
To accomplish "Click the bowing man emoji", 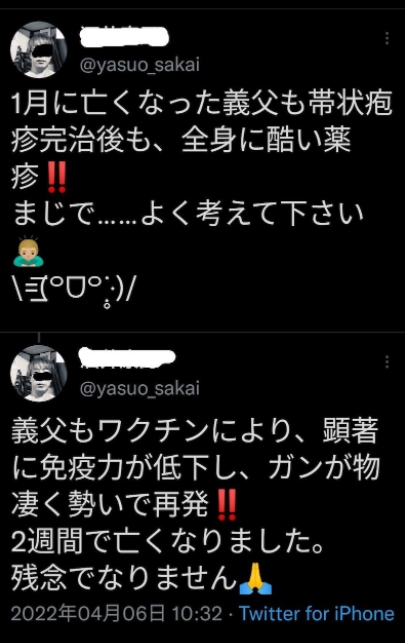I will (x=28, y=251).
